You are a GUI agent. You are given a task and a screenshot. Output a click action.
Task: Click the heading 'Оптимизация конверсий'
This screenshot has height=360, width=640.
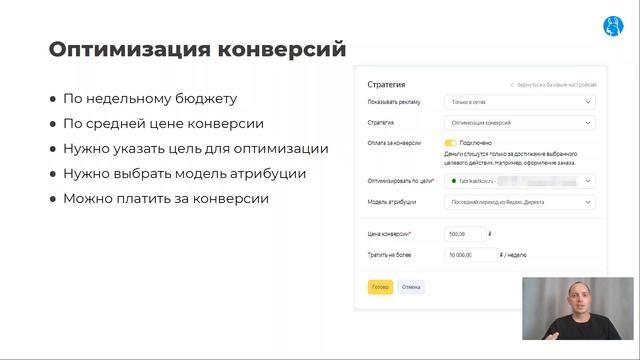pyautogui.click(x=197, y=49)
